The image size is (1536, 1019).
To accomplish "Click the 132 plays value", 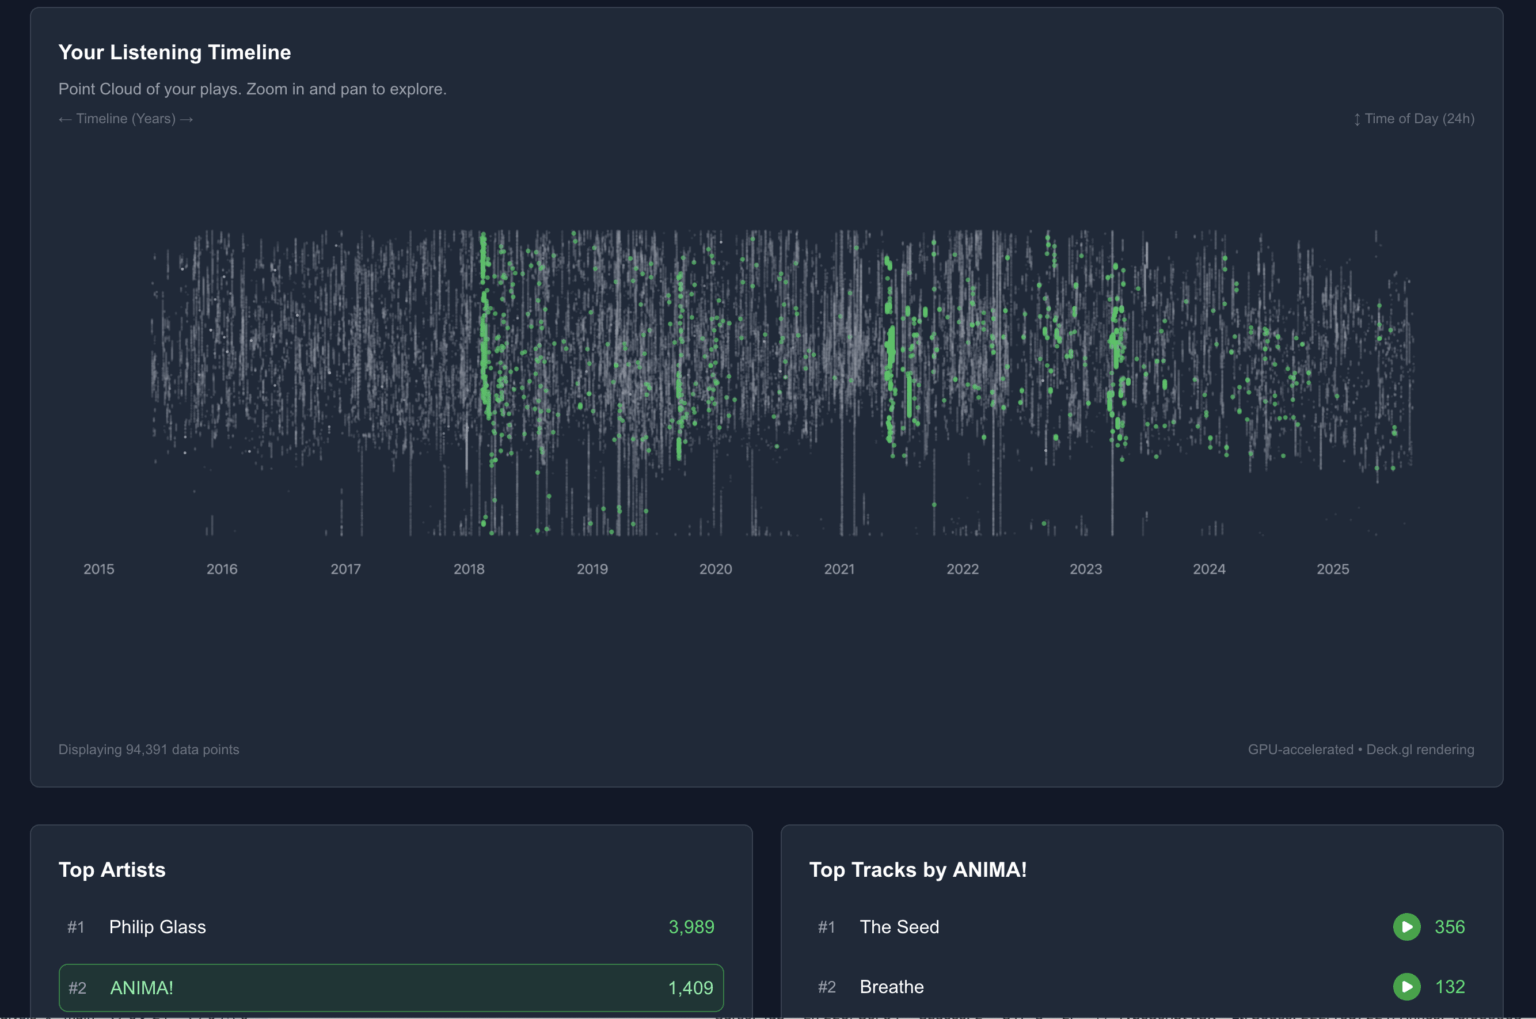I will tap(1450, 987).
